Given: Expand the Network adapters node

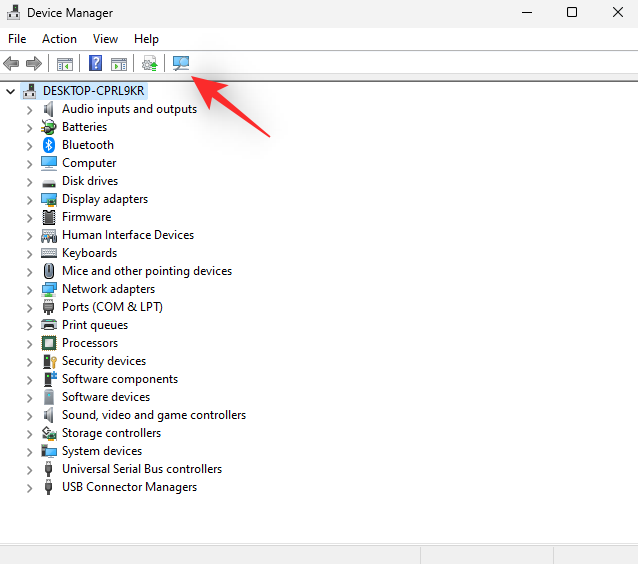Looking at the screenshot, I should [x=30, y=289].
